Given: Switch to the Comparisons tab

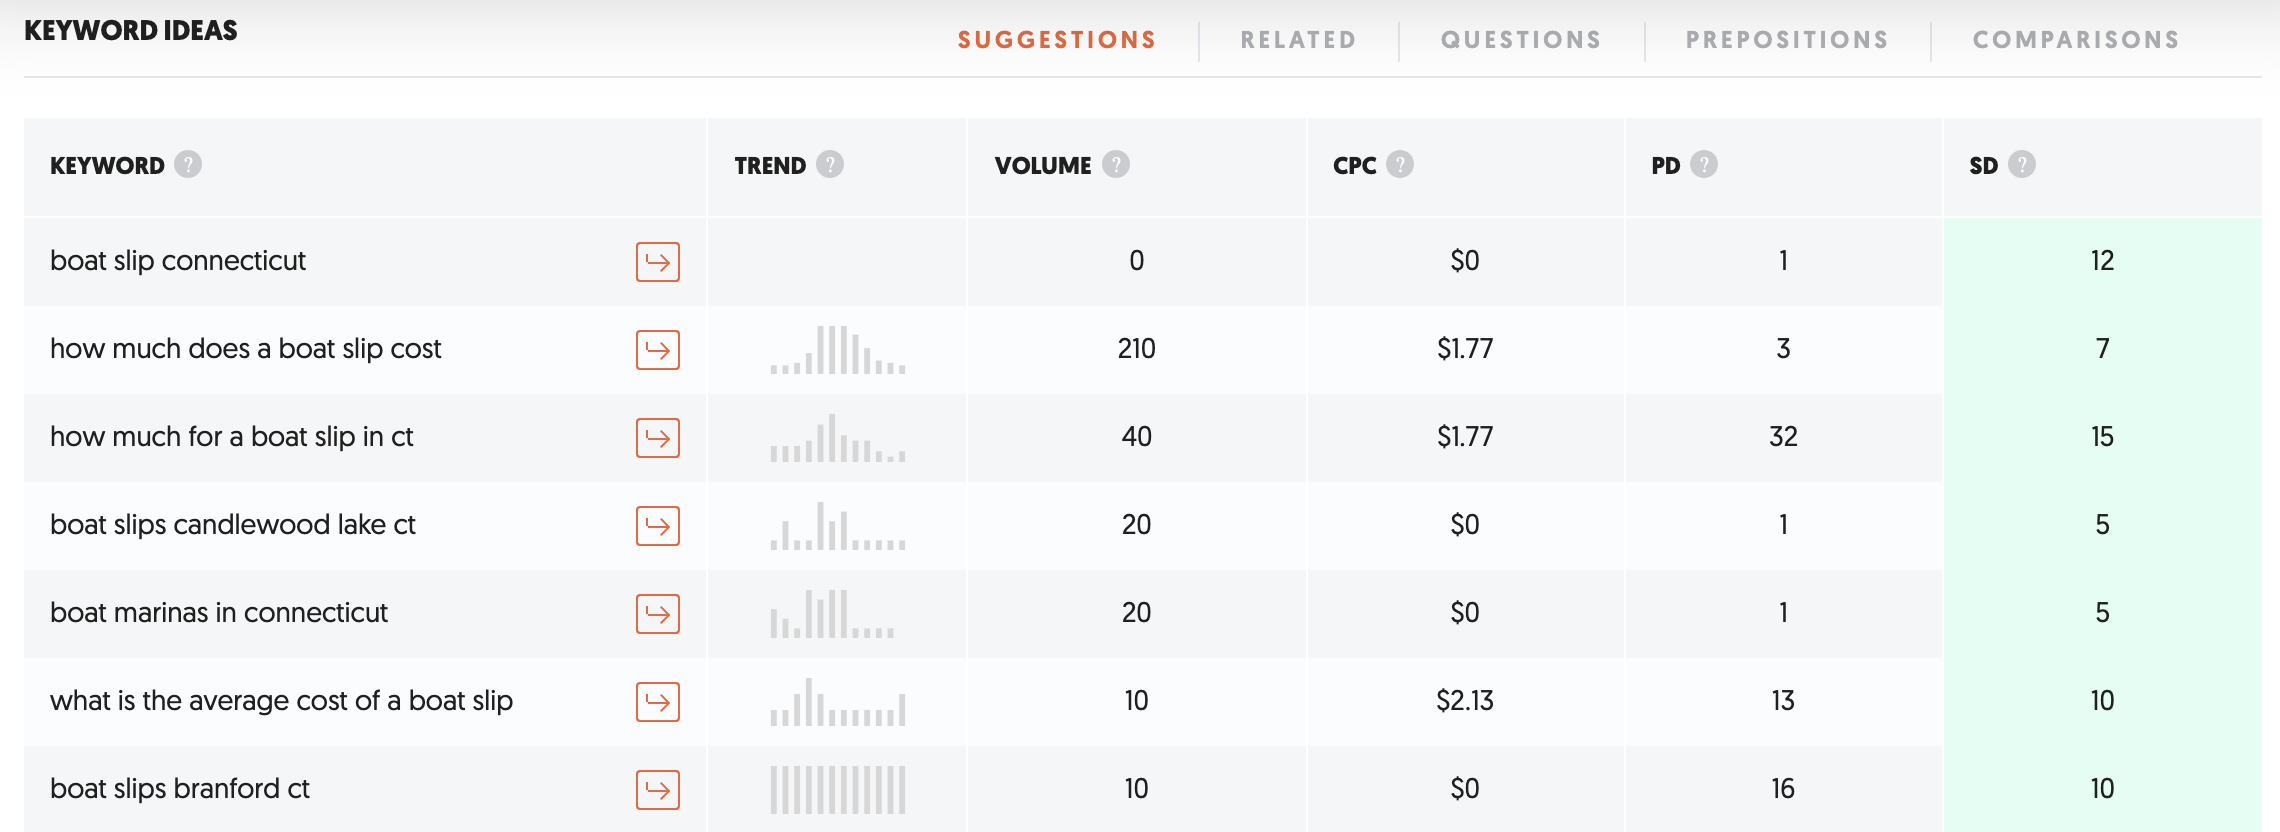Looking at the screenshot, I should (x=2076, y=40).
